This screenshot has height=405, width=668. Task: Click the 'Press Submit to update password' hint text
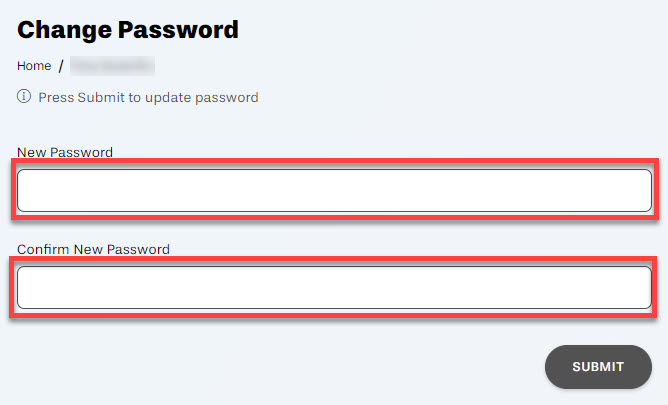coord(148,97)
